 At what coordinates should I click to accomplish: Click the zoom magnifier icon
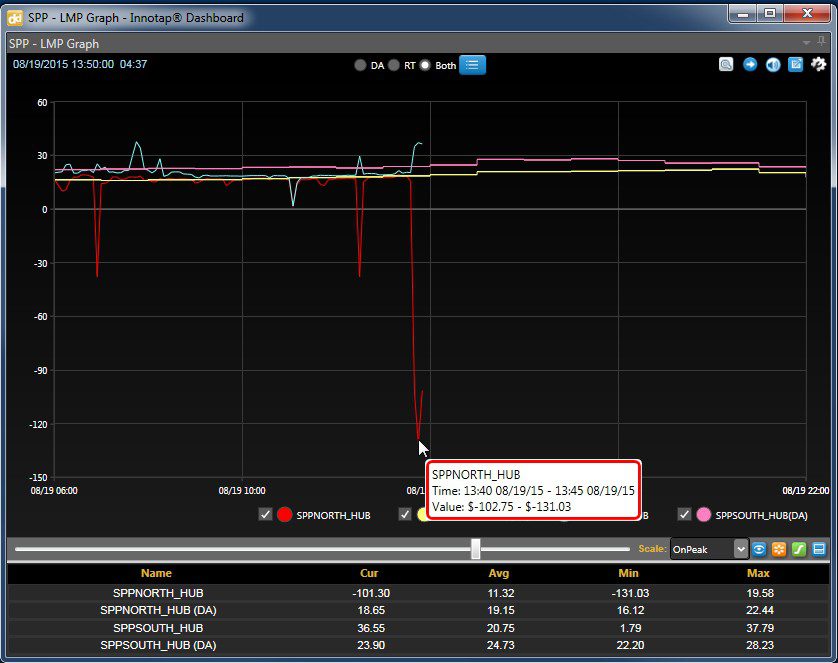point(726,65)
